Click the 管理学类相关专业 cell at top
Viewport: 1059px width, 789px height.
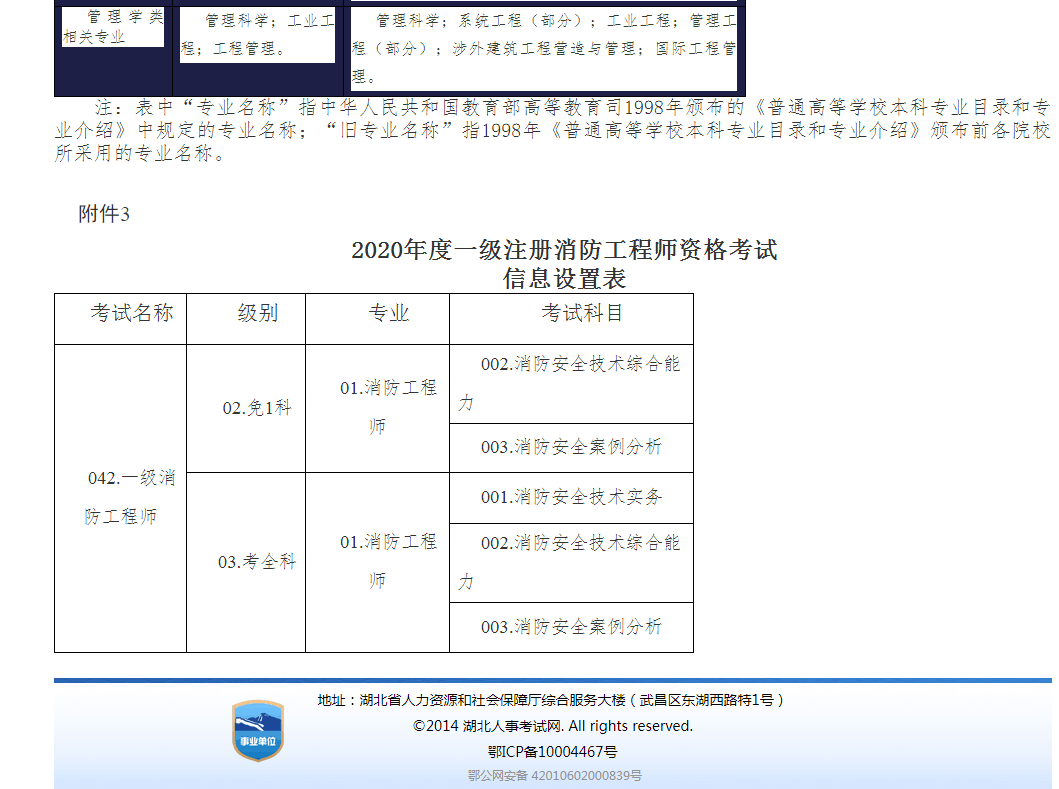pyautogui.click(x=111, y=24)
